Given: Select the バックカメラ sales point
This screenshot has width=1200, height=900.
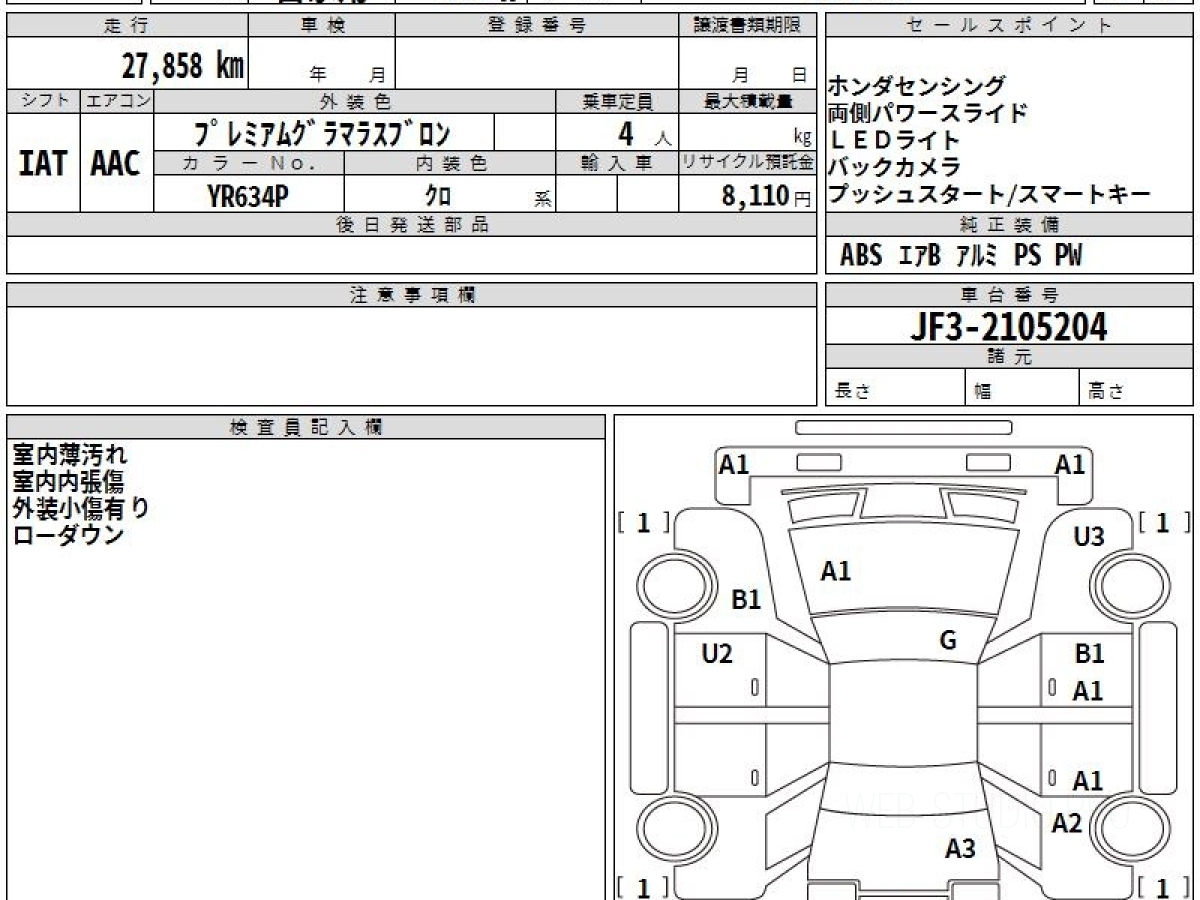Looking at the screenshot, I should (894, 167).
